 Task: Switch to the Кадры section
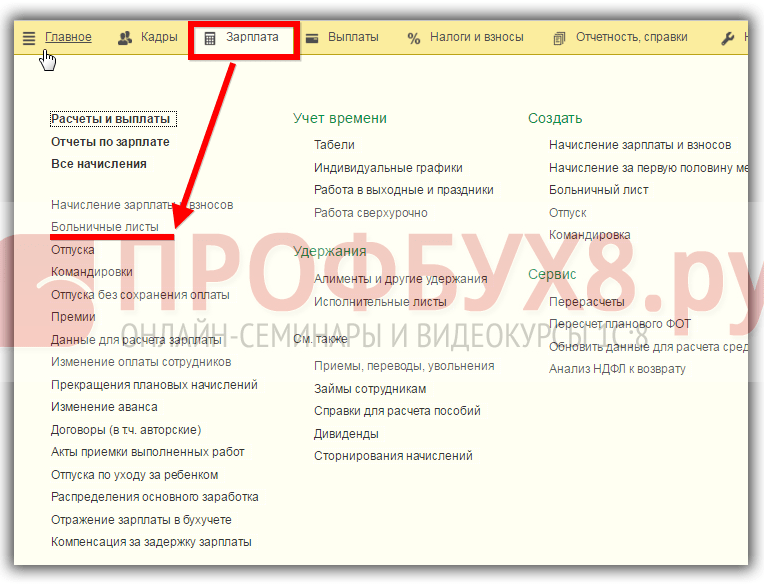159,37
